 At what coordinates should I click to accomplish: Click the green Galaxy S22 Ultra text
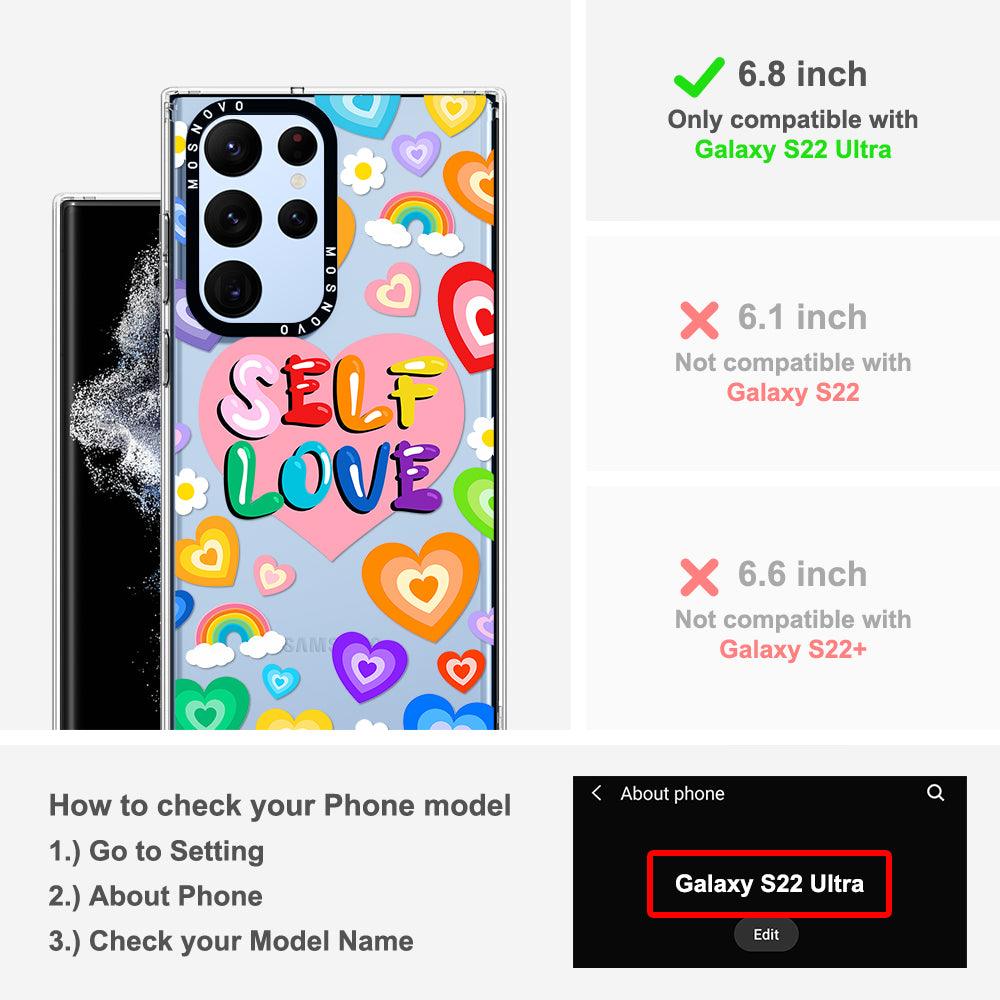(793, 150)
